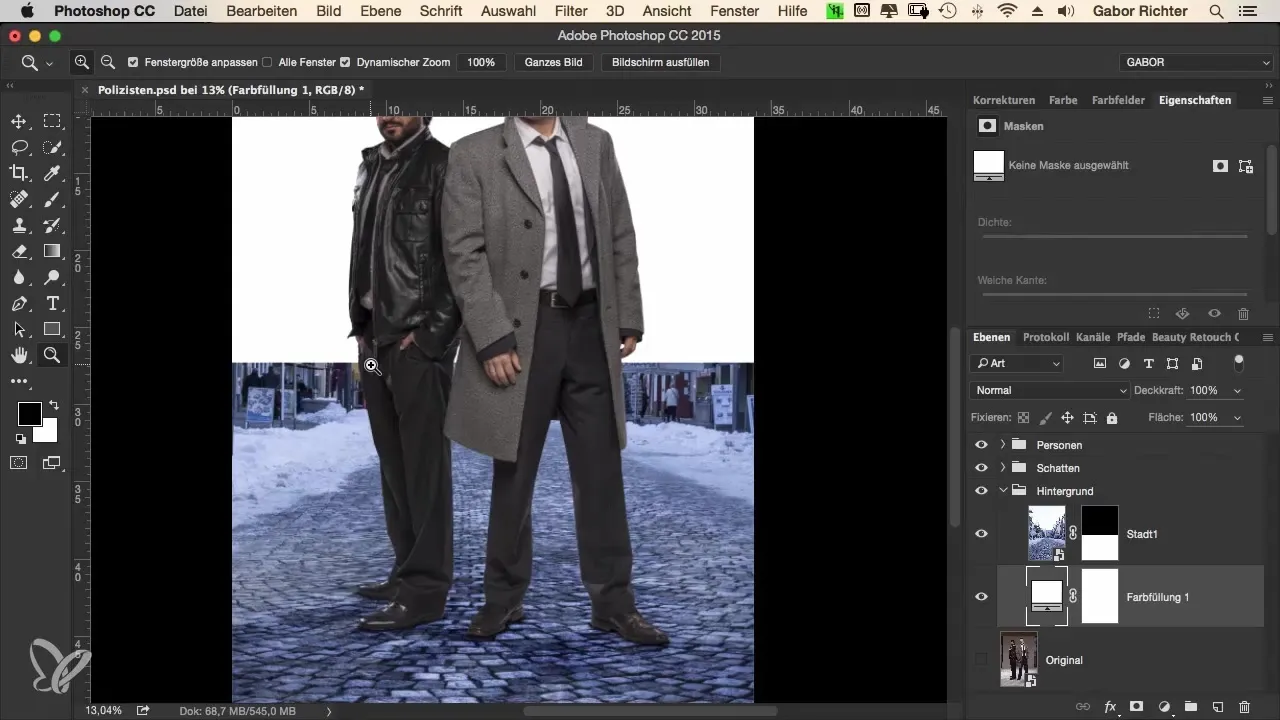The height and width of the screenshot is (720, 1280).
Task: Create a new layer group
Action: (1191, 707)
